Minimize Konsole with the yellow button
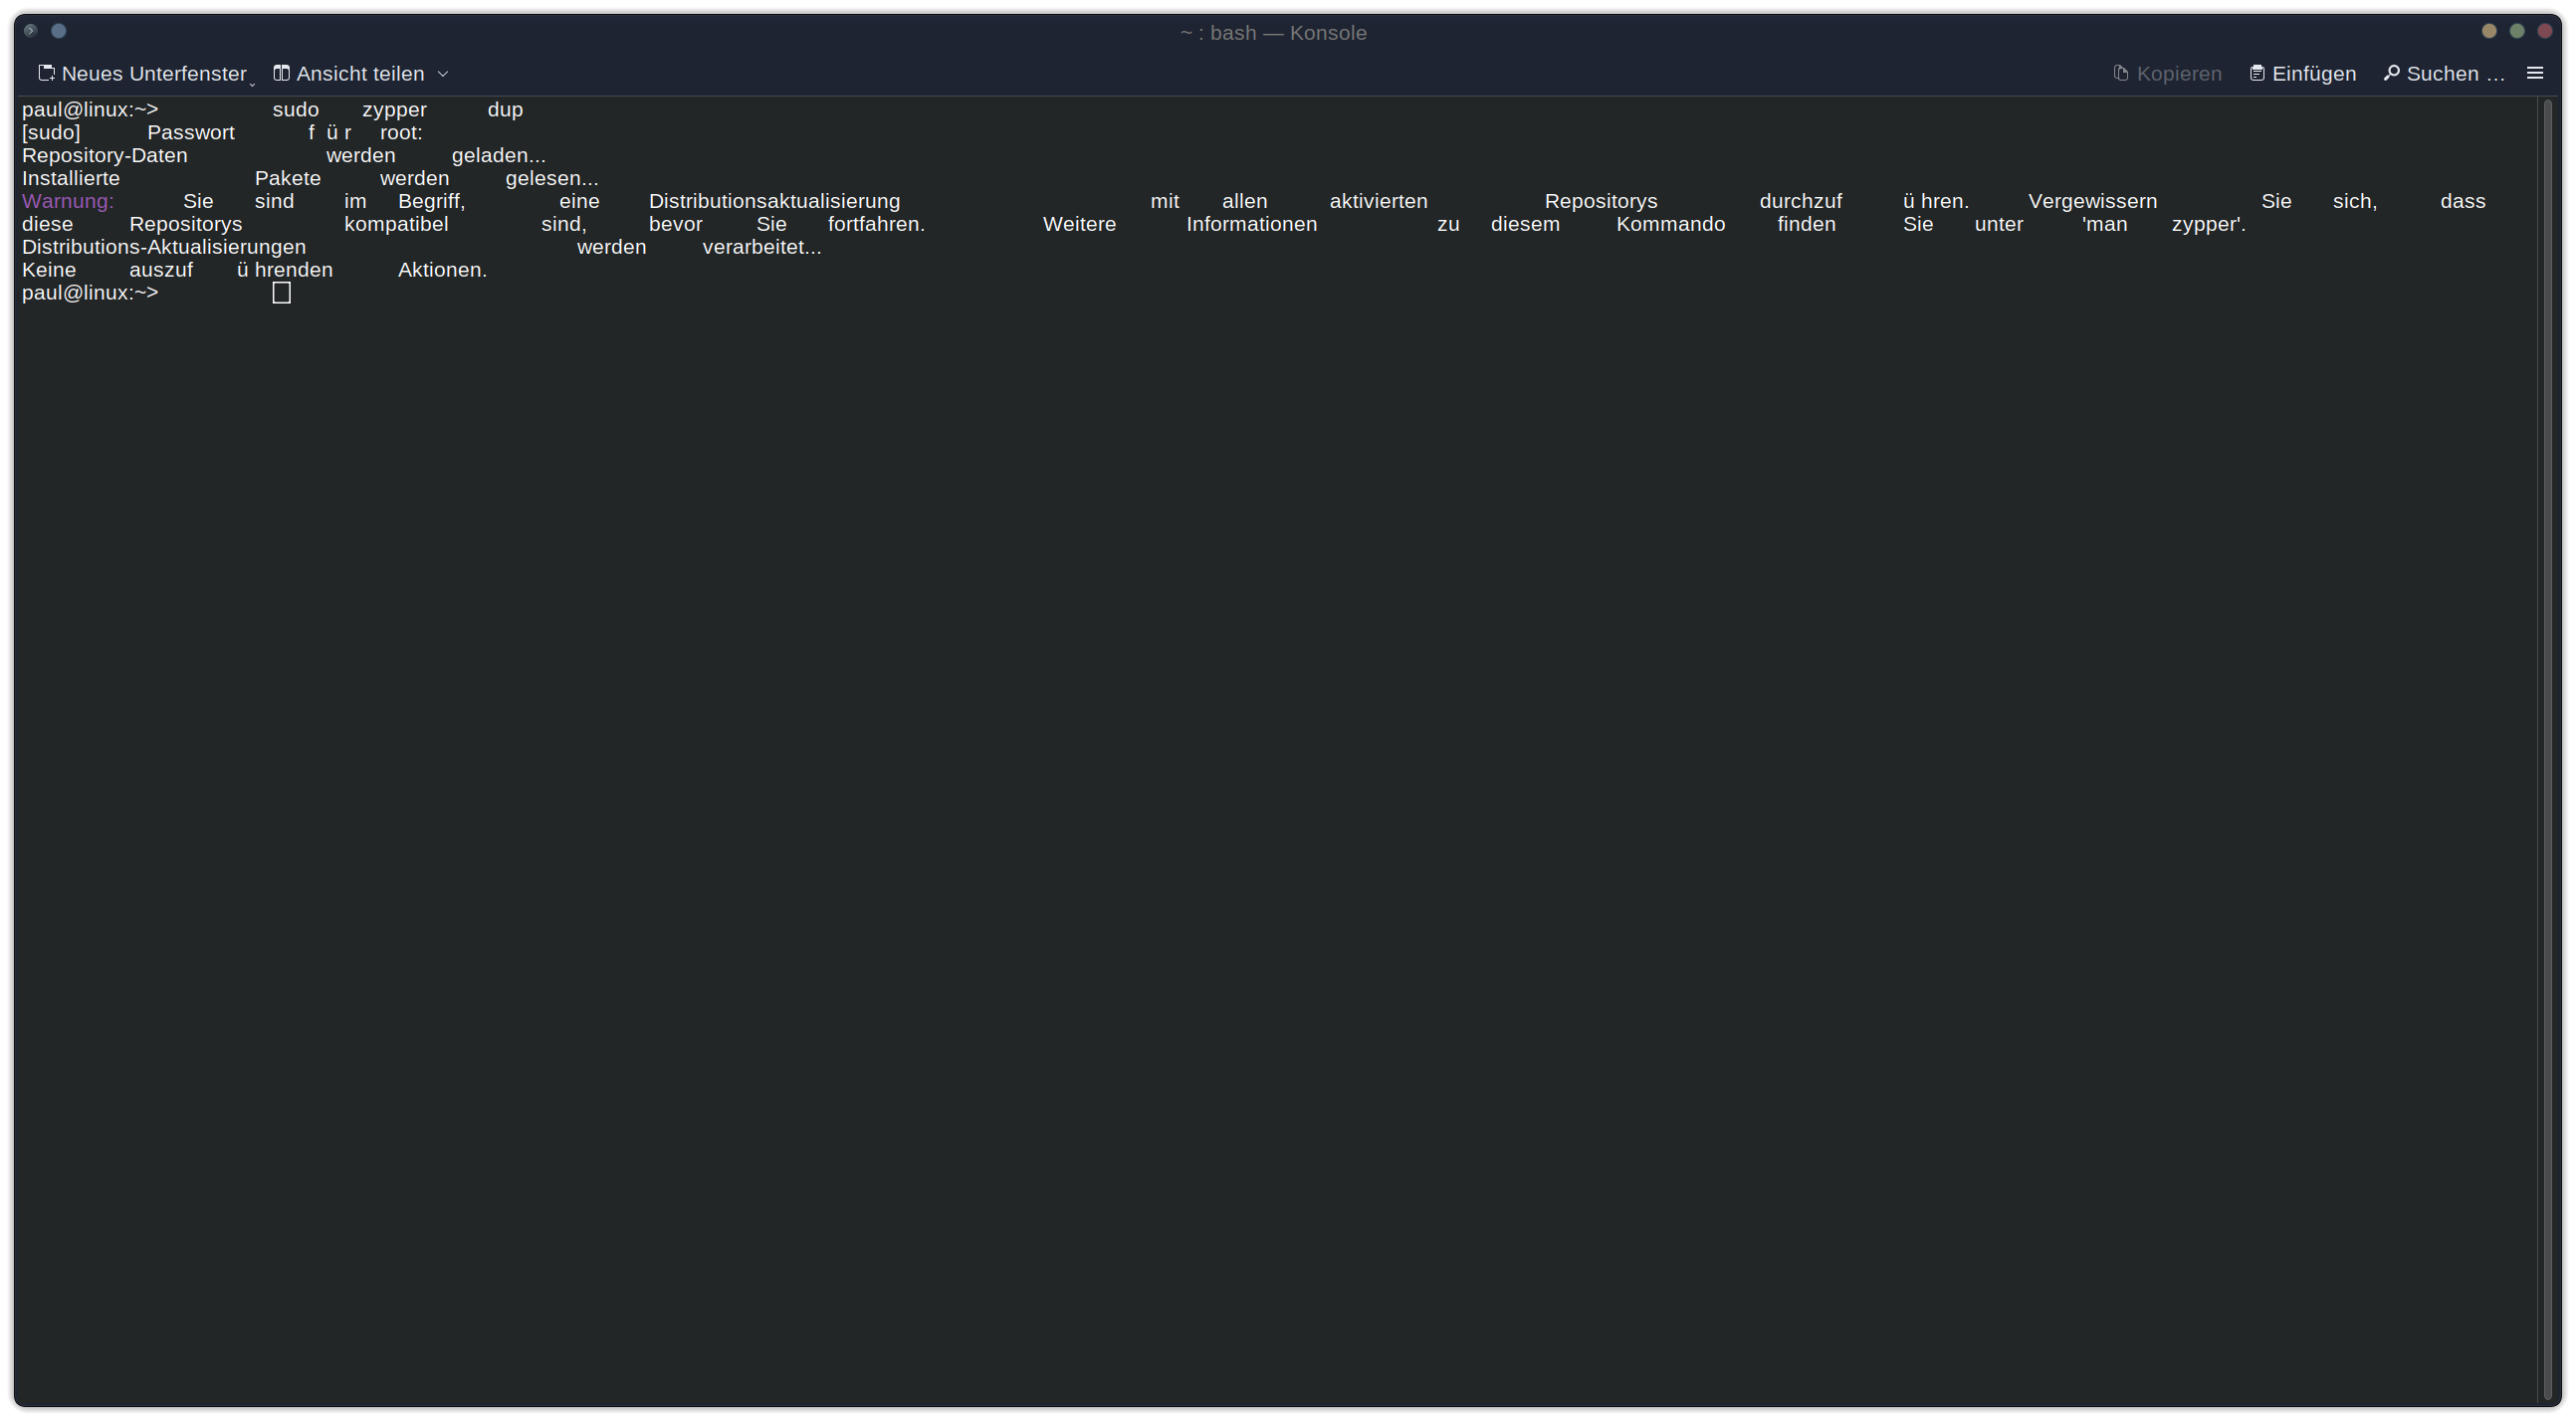This screenshot has width=2576, height=1421. (2489, 31)
